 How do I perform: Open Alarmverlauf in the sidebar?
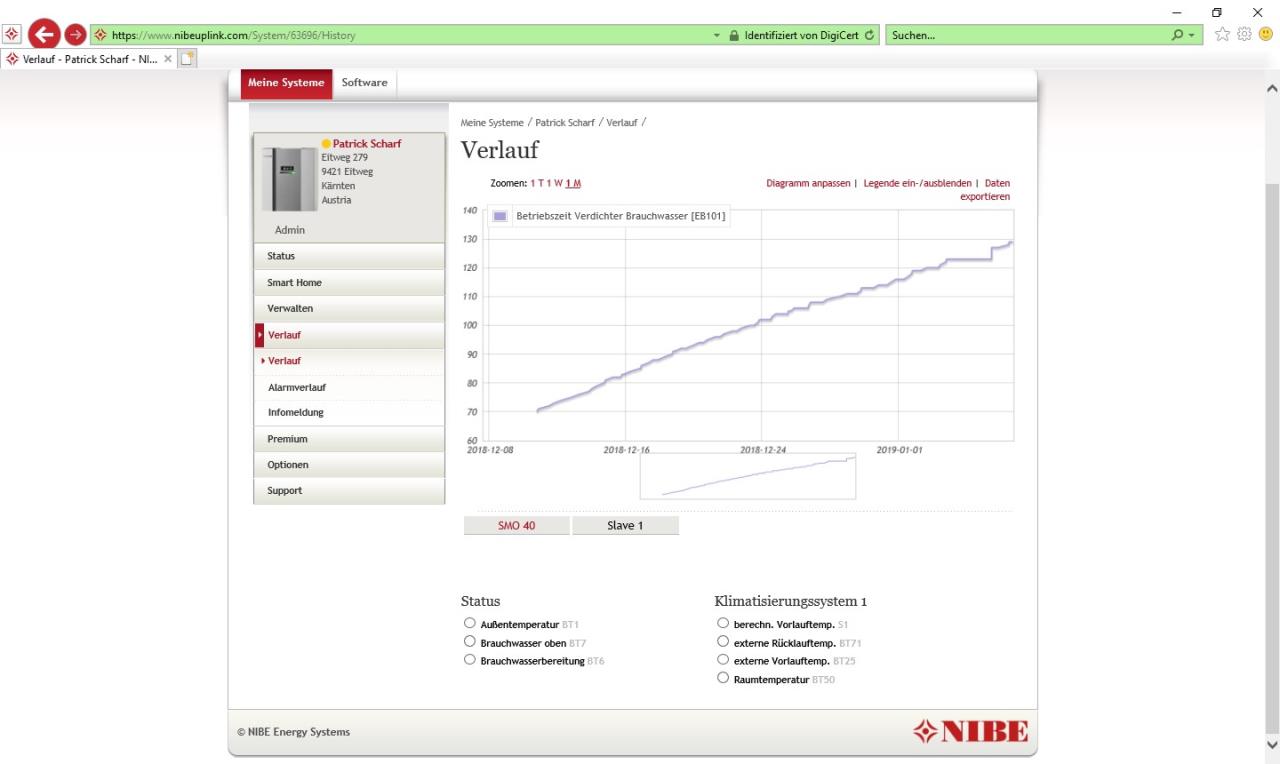[x=349, y=387]
